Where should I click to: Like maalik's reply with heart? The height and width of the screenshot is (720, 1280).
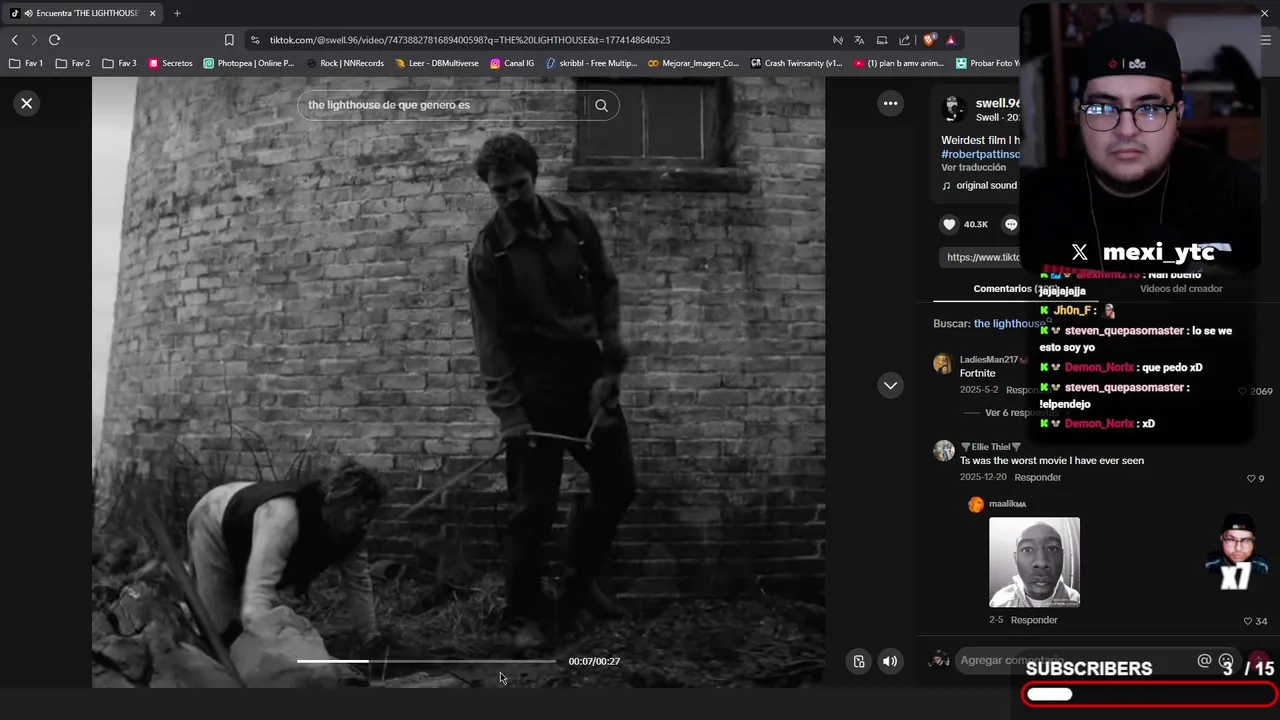tap(1248, 621)
